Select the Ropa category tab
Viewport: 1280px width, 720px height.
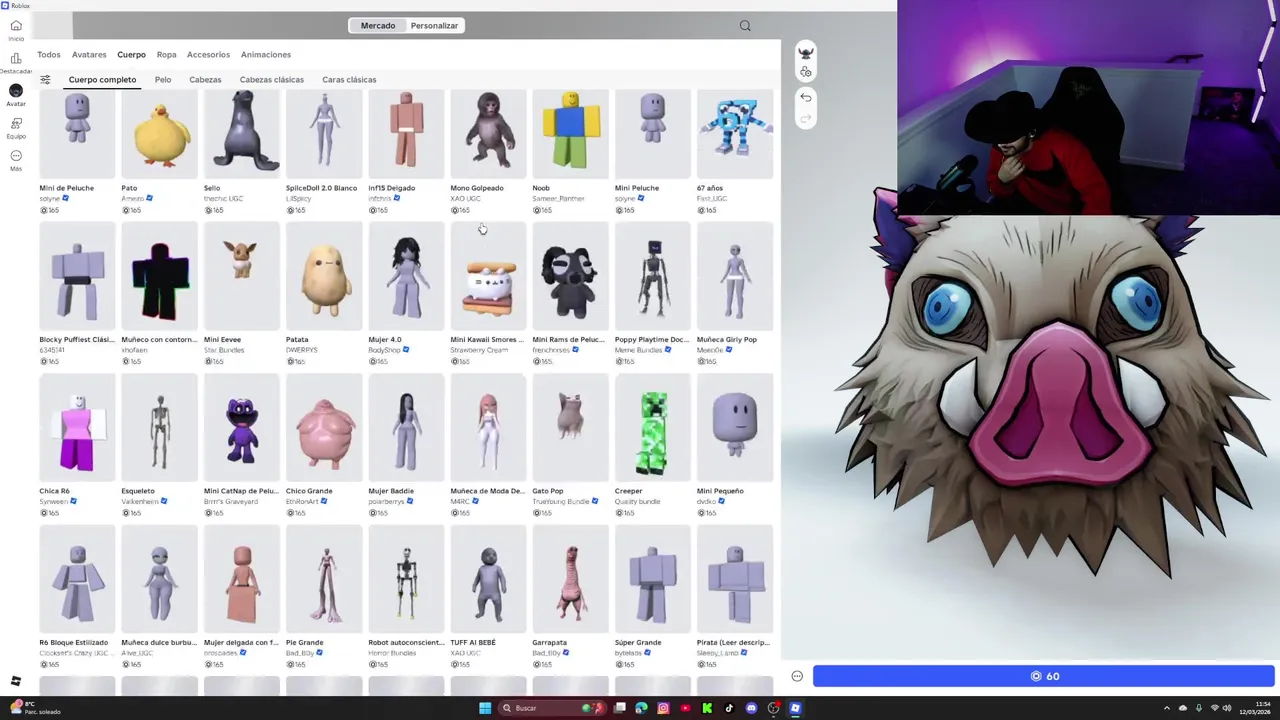(x=166, y=55)
